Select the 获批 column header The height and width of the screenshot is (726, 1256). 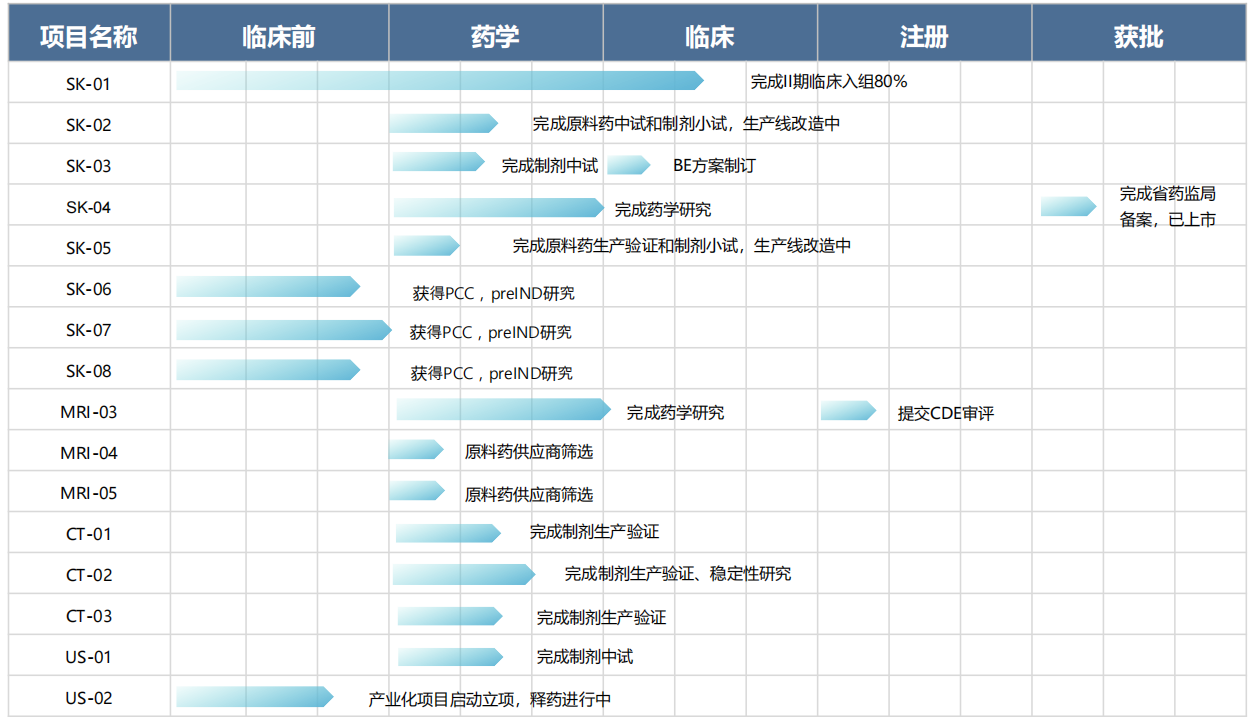pos(1139,32)
